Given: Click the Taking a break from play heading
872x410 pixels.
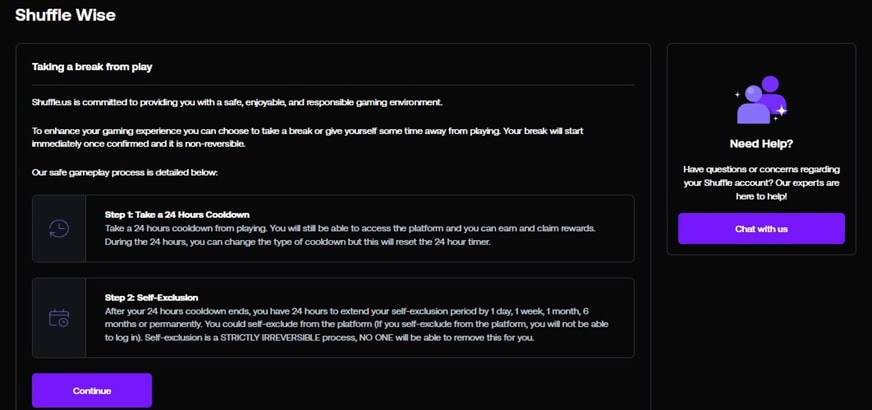Looking at the screenshot, I should [92, 67].
